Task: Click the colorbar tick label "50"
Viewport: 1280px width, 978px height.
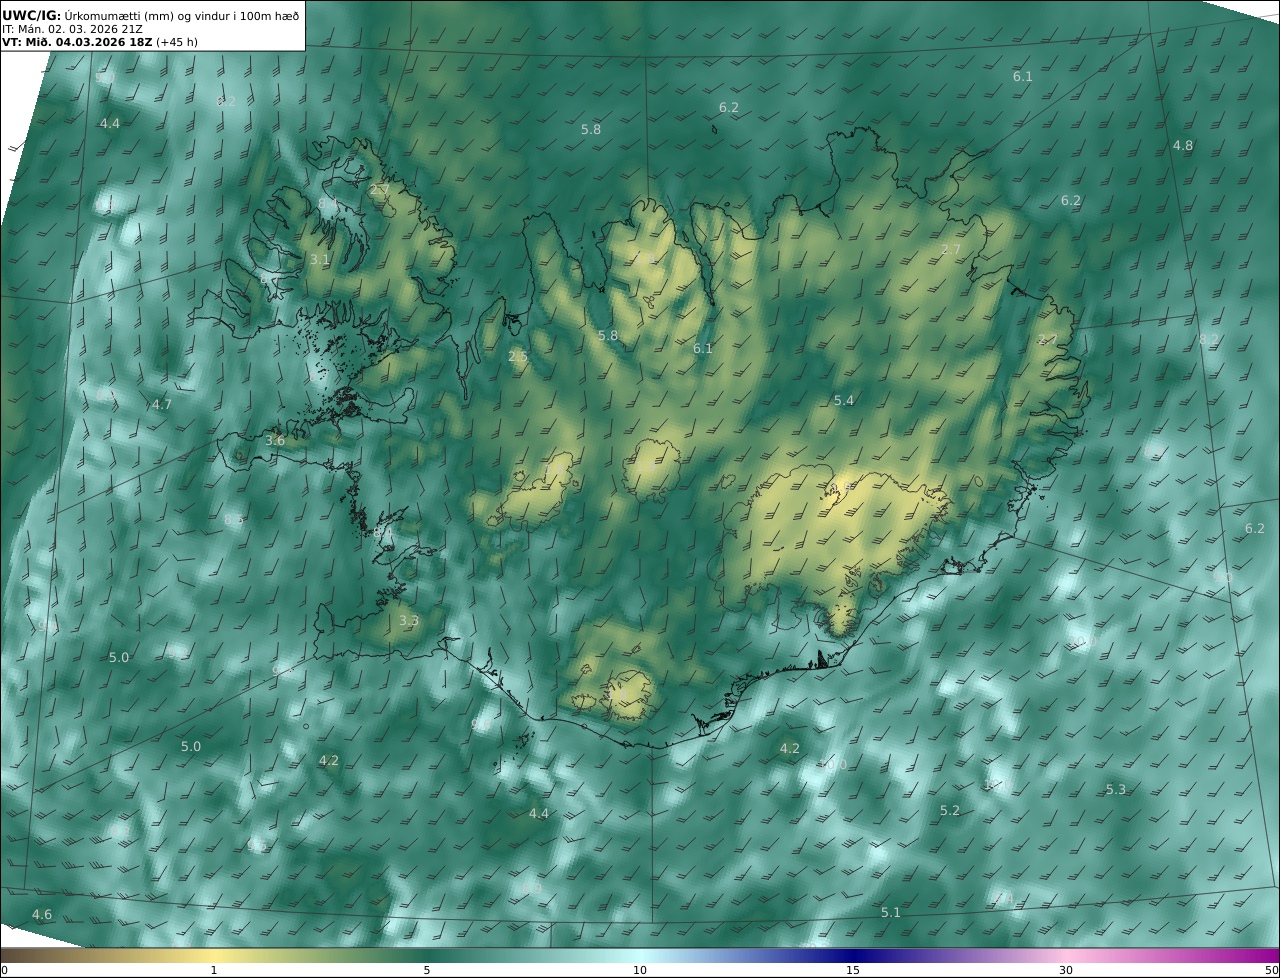Action: (x=1272, y=970)
